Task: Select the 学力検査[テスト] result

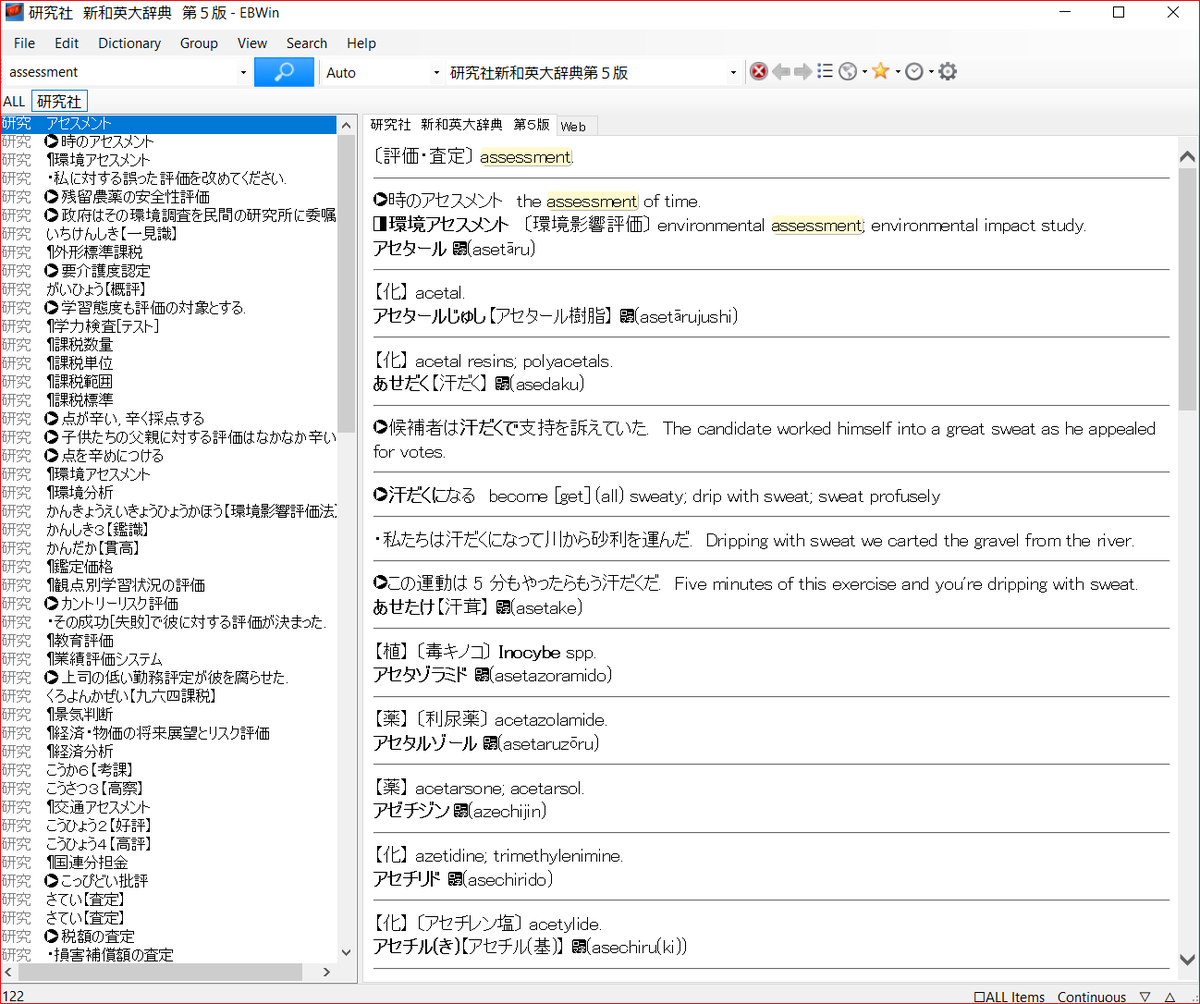Action: (x=168, y=326)
